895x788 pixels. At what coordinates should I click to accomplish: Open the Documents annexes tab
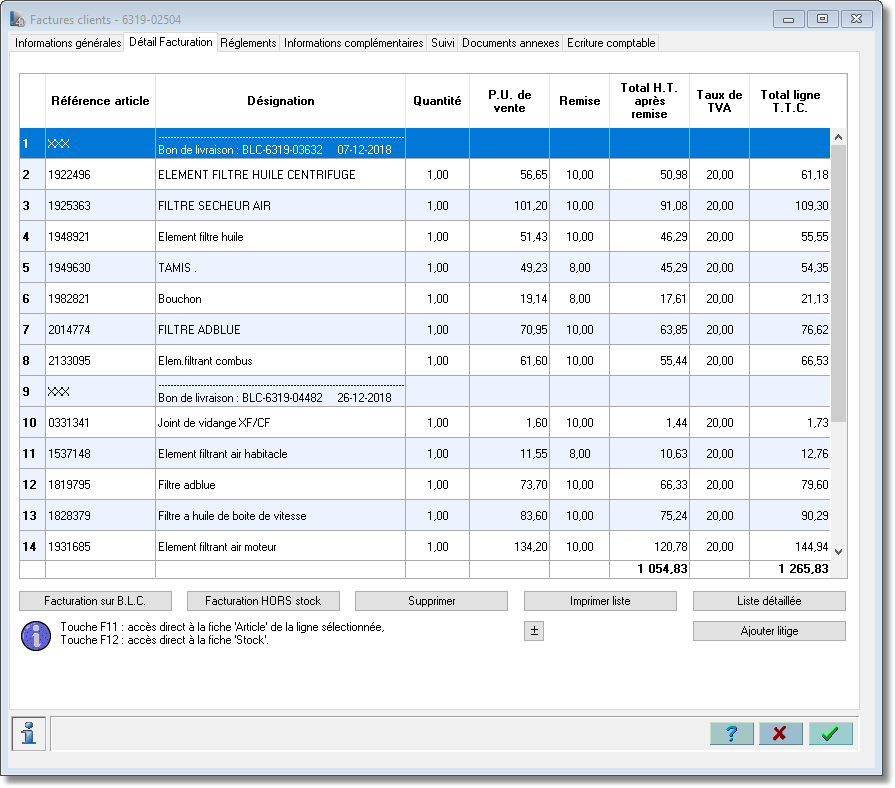click(510, 43)
